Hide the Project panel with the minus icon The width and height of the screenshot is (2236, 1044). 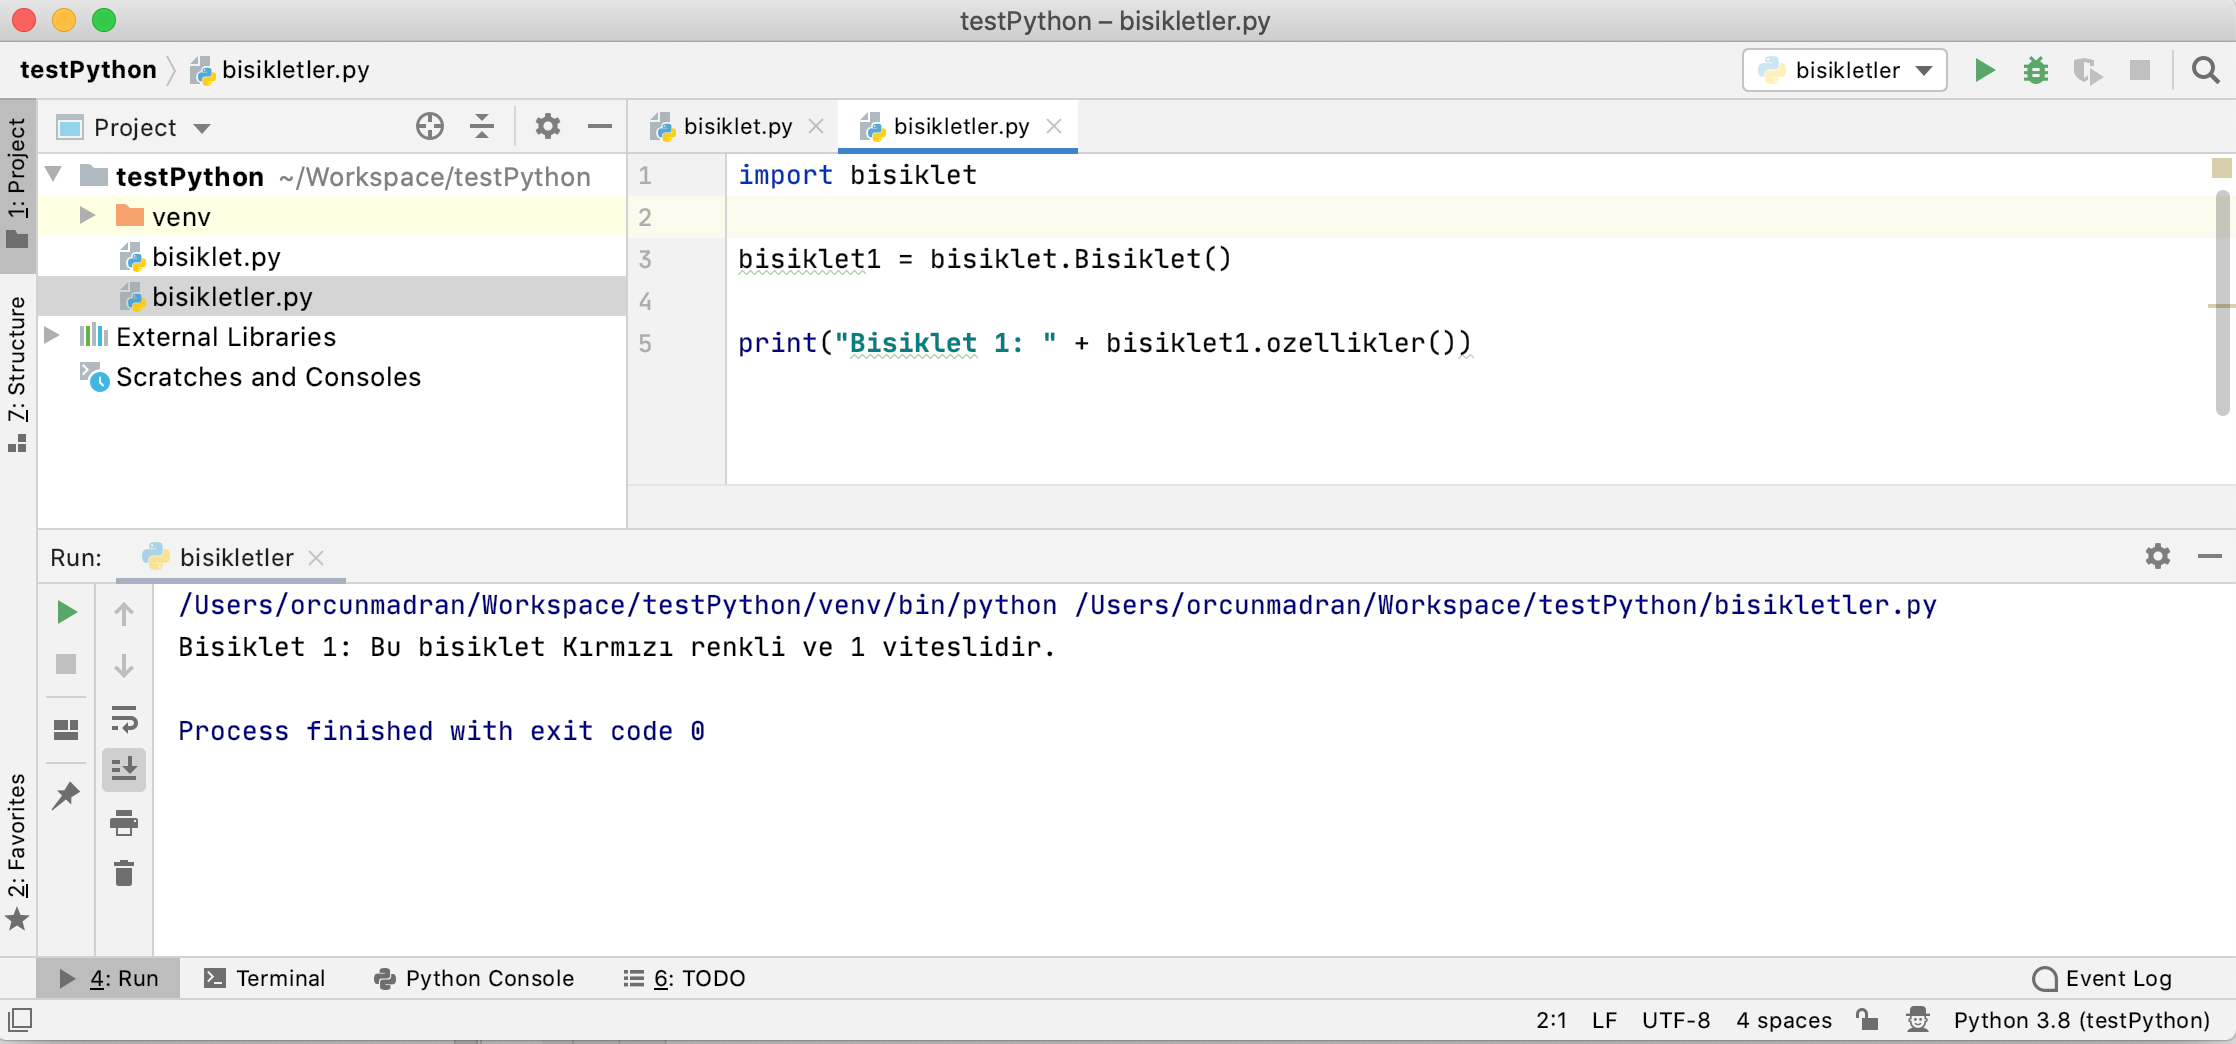pyautogui.click(x=600, y=126)
